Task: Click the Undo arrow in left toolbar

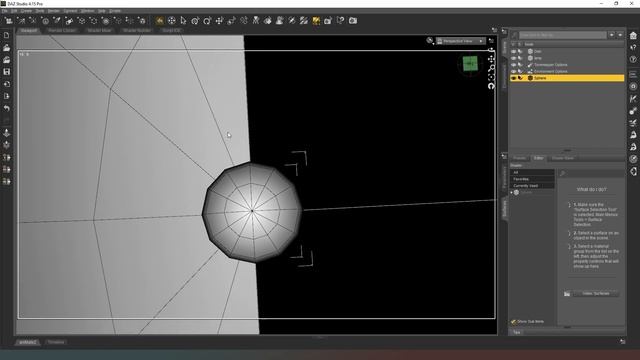Action: [x=7, y=108]
